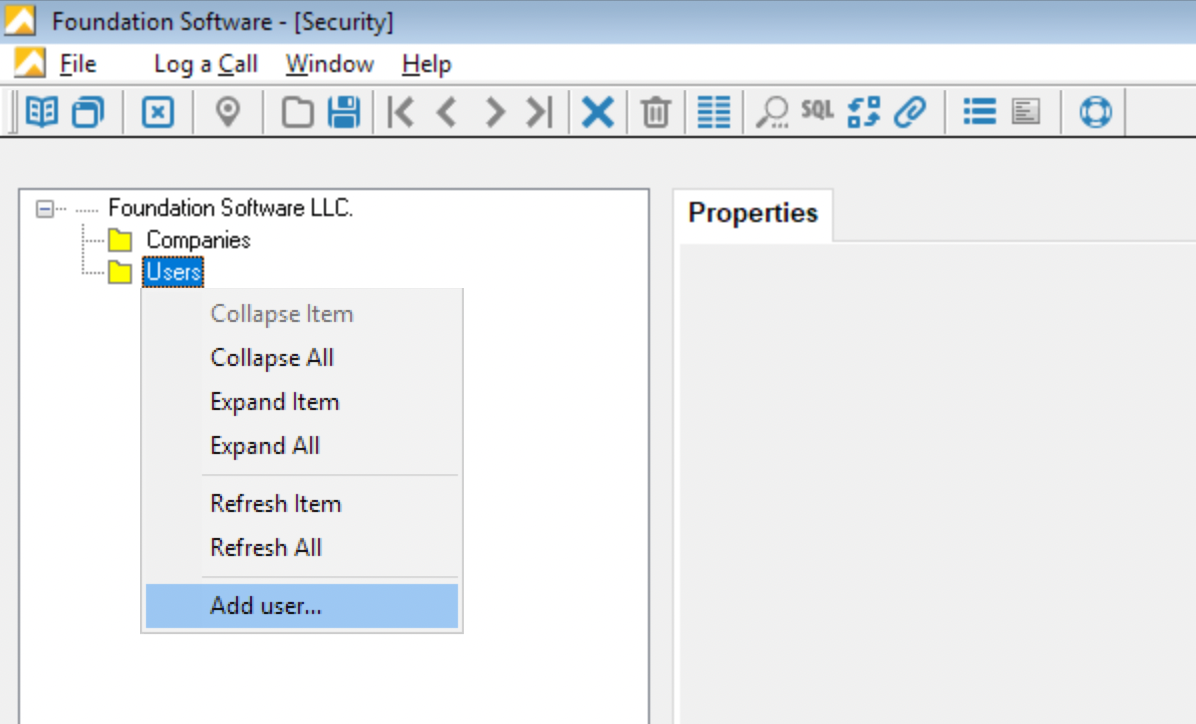
Task: Click the save floppy disk icon
Action: (344, 112)
